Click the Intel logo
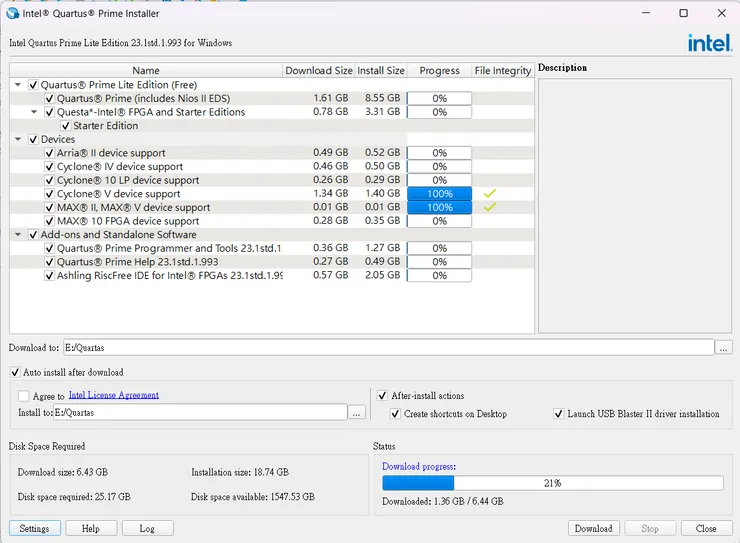The width and height of the screenshot is (740, 543). pyautogui.click(x=710, y=43)
